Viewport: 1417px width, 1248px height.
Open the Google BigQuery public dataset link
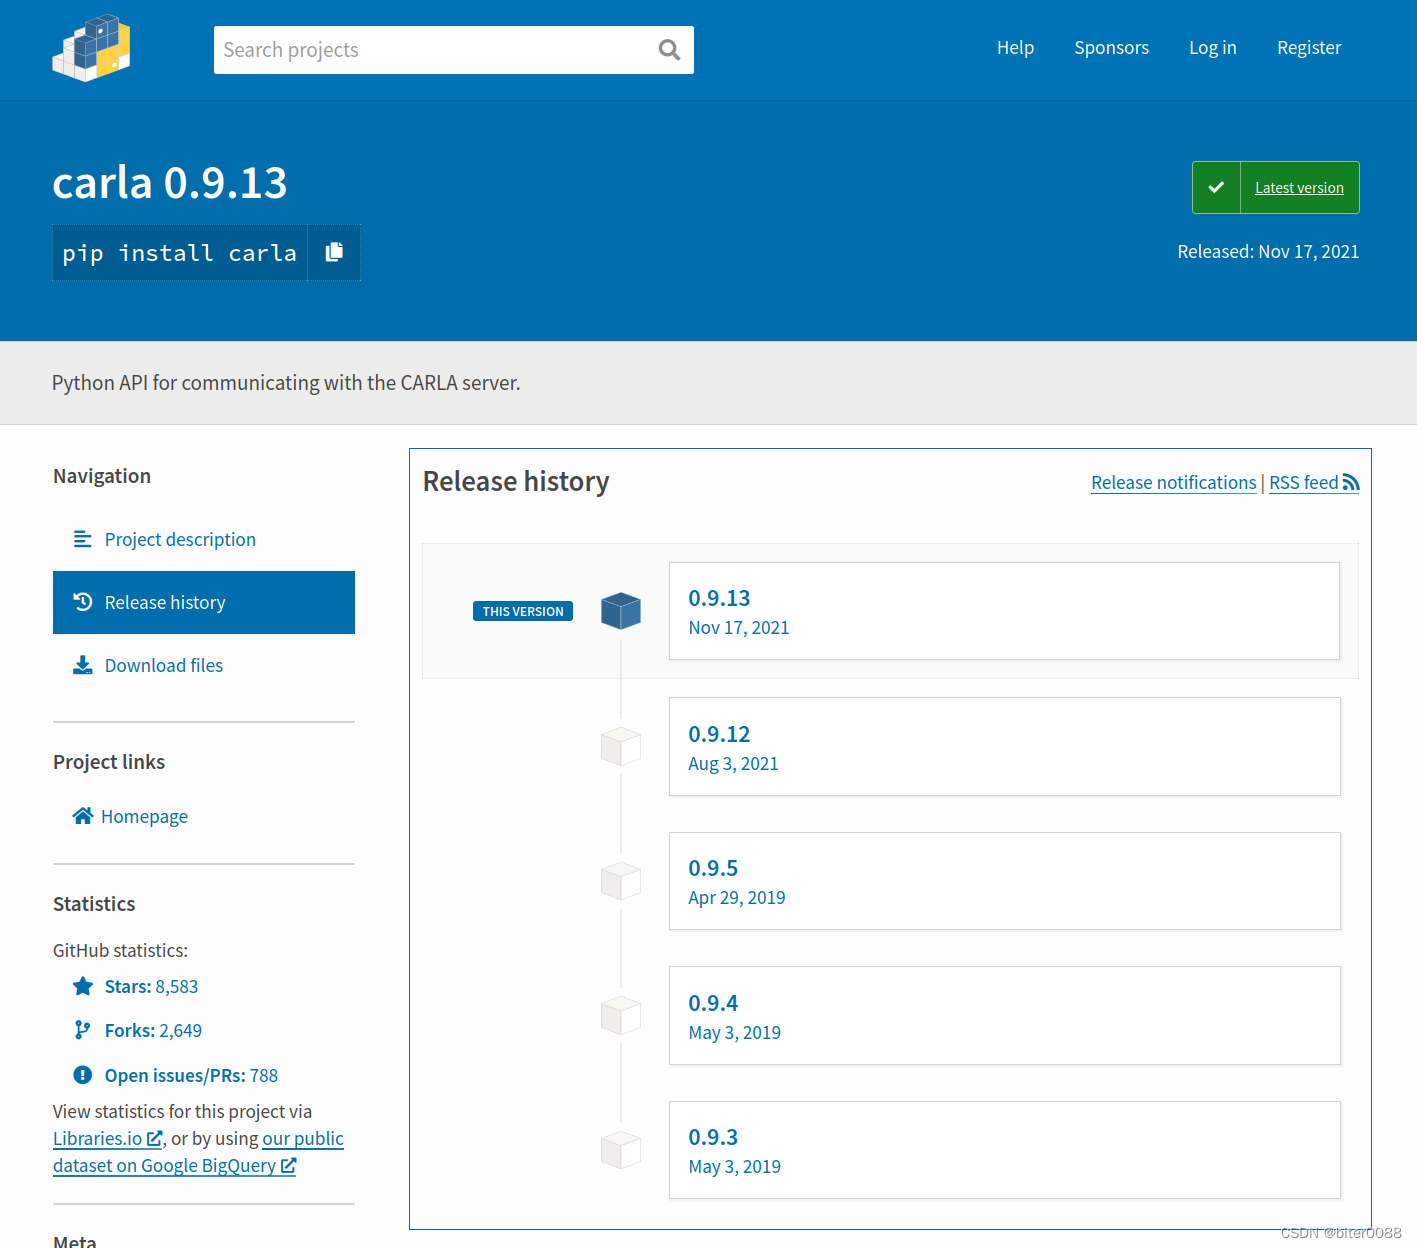(198, 1152)
